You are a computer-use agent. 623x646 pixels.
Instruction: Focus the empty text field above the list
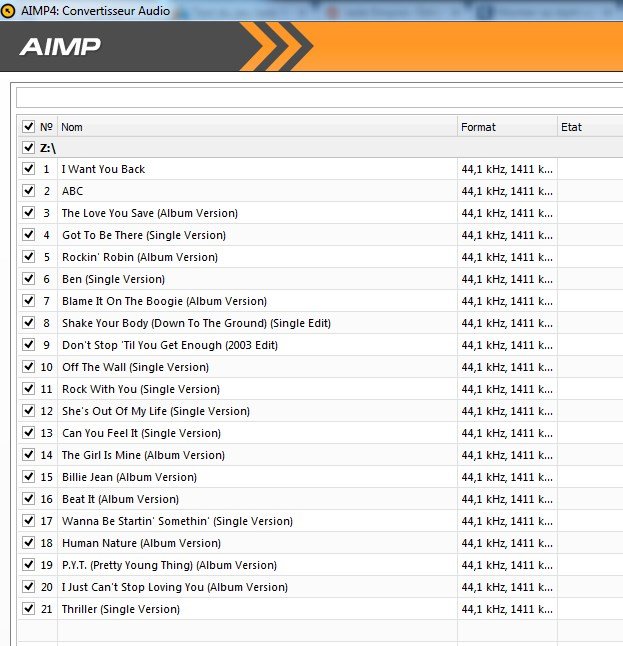tap(318, 98)
